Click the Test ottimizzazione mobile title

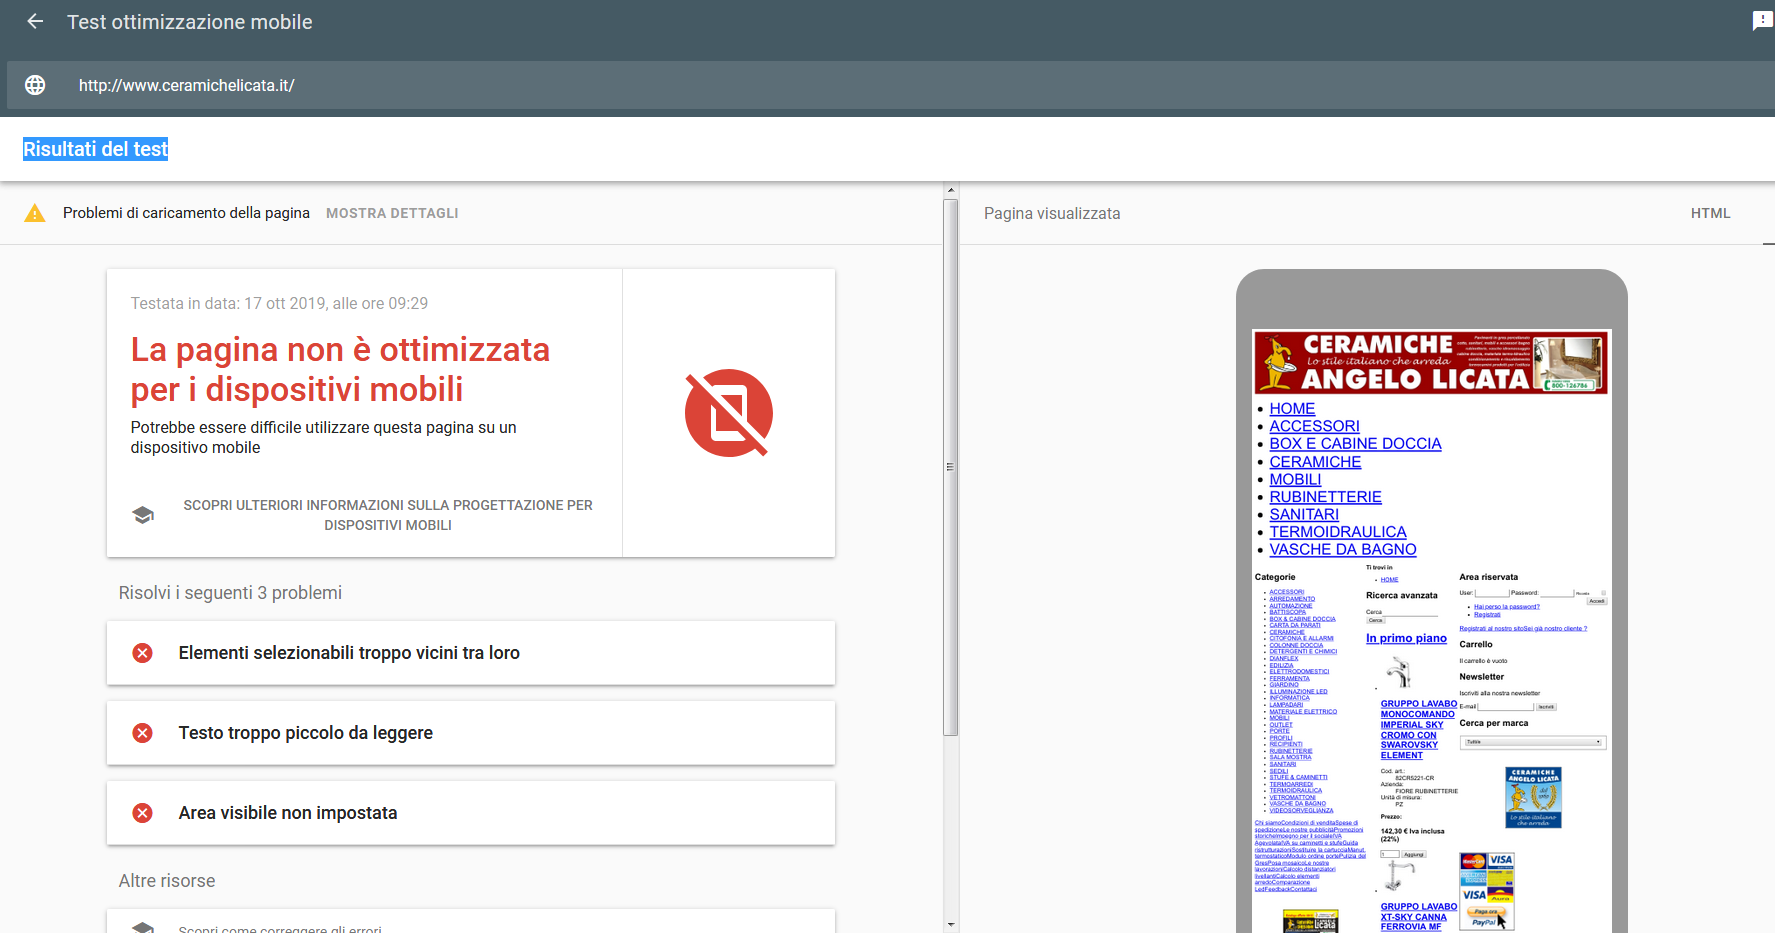190,22
